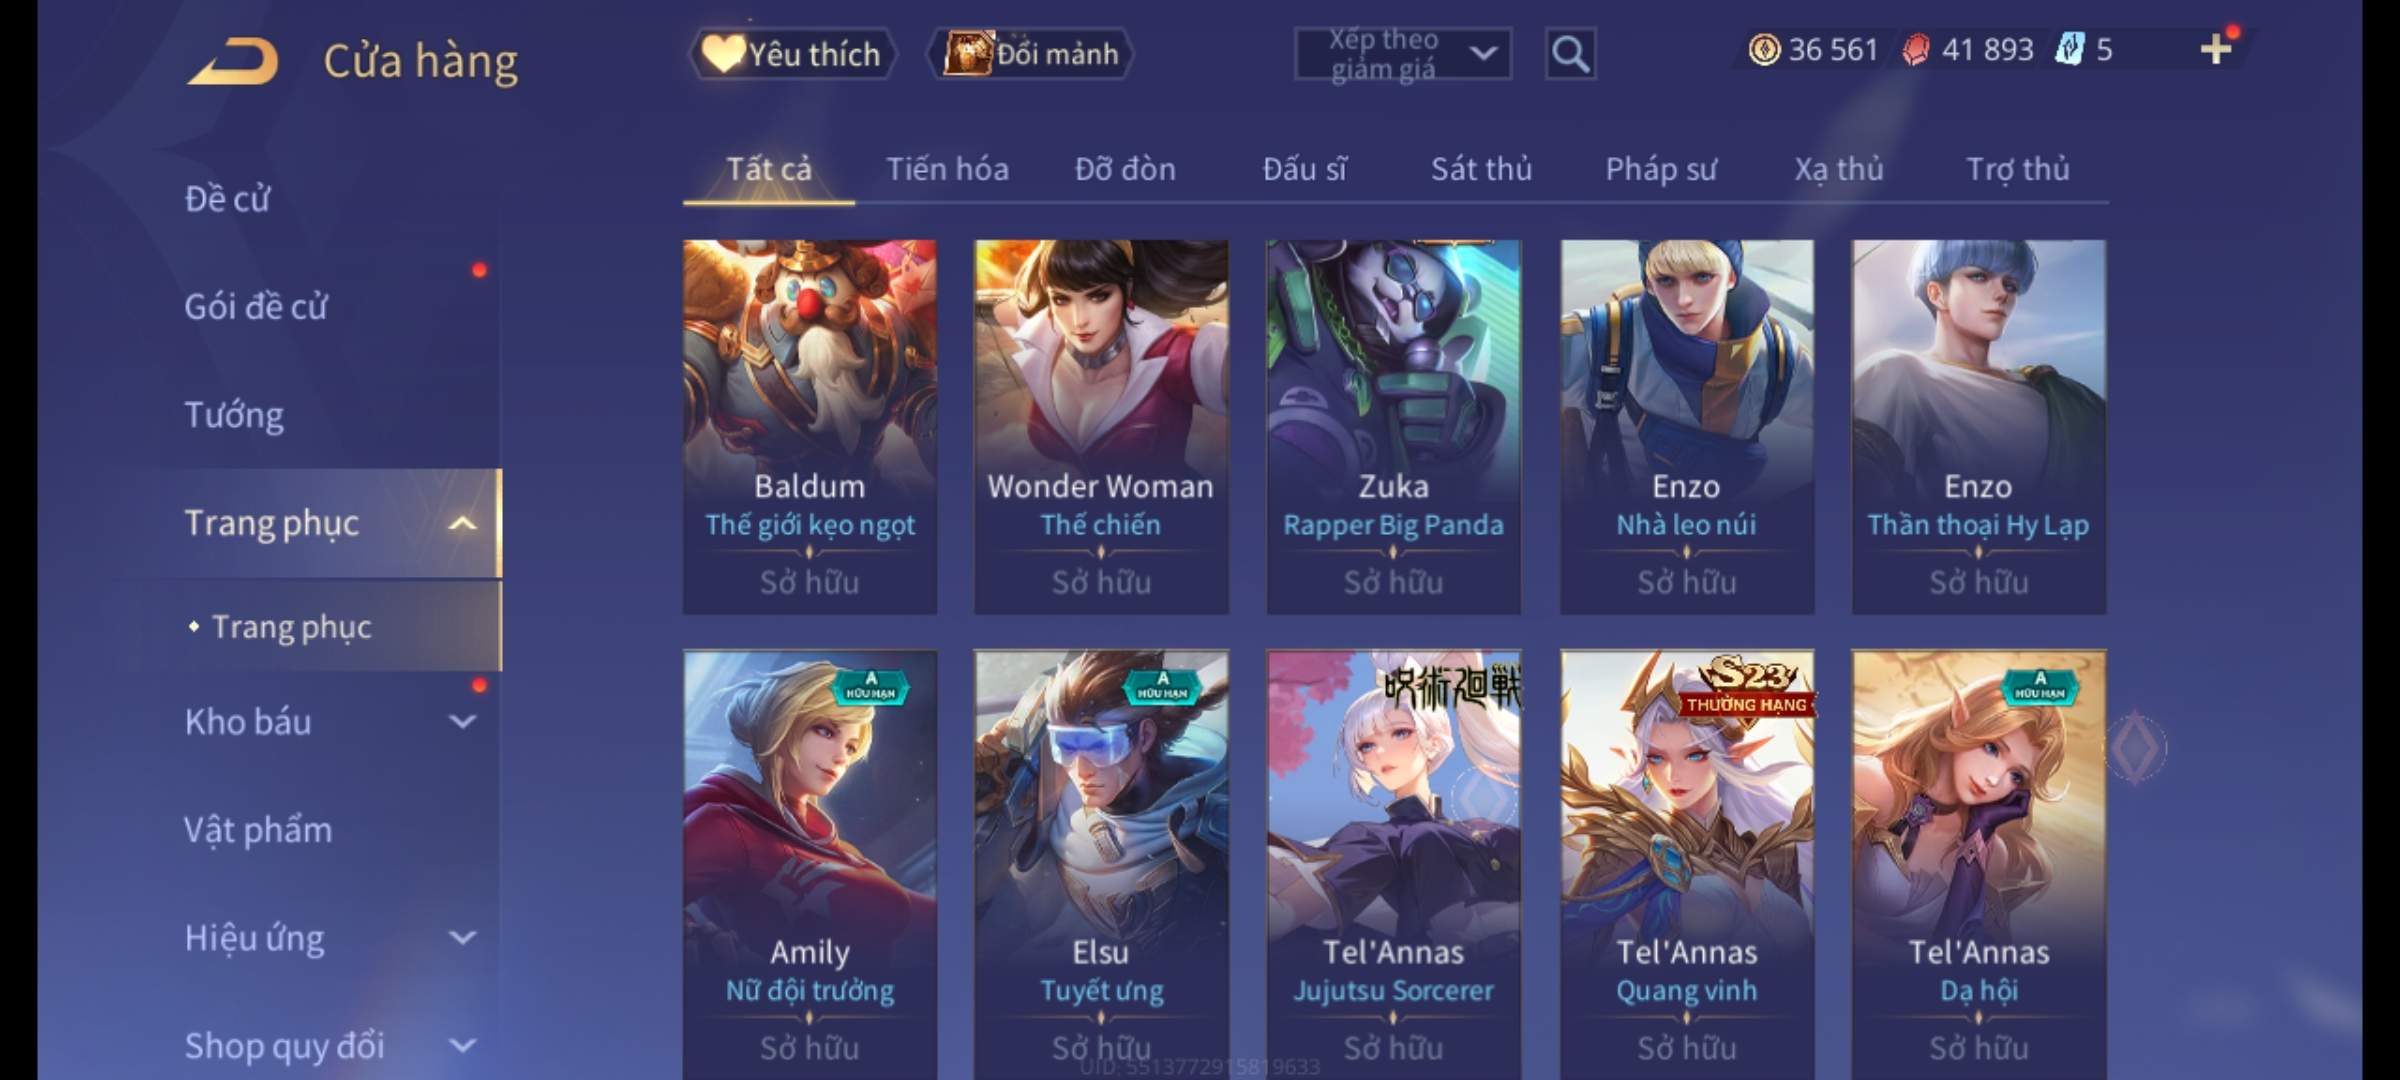2400x1080 pixels.
Task: Click the red ruby currency icon
Action: pos(1916,50)
